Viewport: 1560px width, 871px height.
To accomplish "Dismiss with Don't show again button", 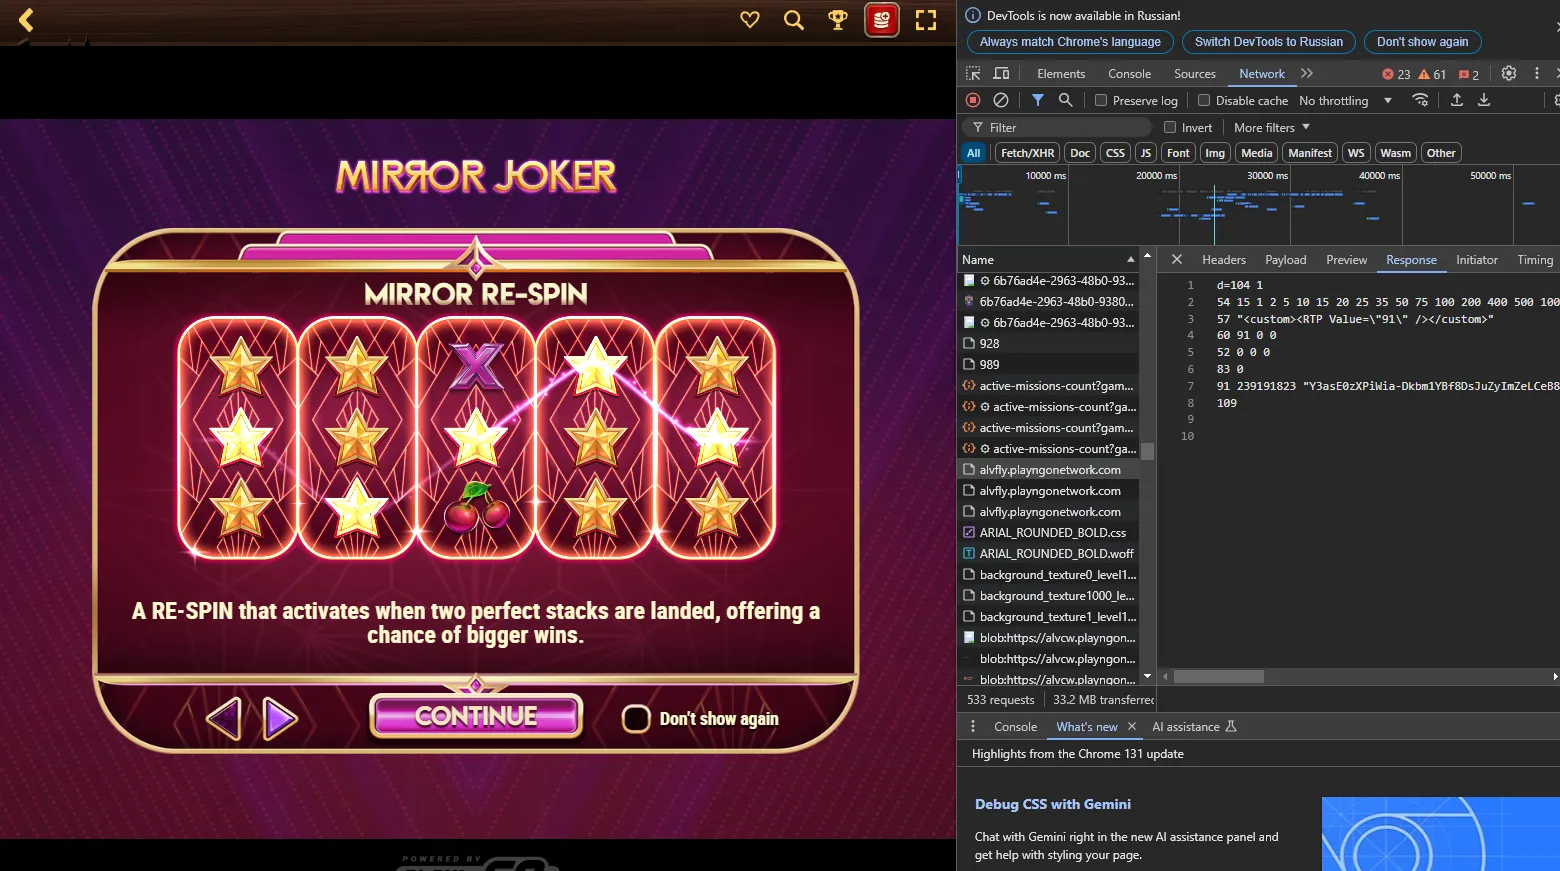I will click(1422, 42).
